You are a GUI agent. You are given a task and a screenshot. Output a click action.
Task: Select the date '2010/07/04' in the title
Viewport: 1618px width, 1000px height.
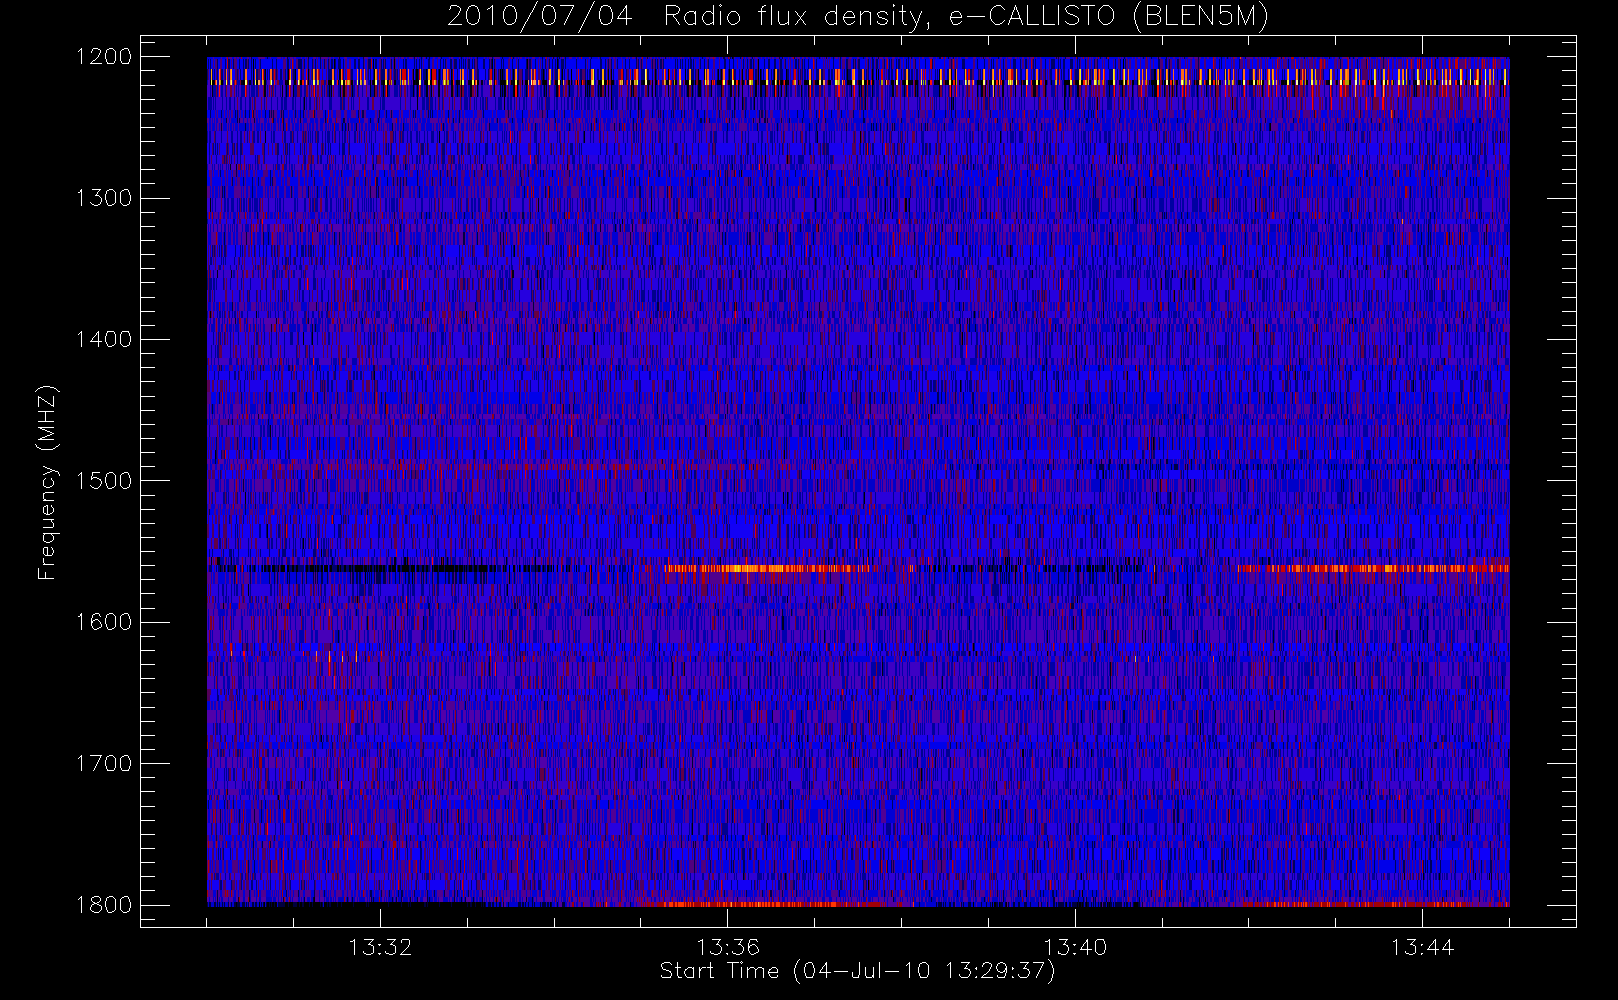(x=540, y=17)
